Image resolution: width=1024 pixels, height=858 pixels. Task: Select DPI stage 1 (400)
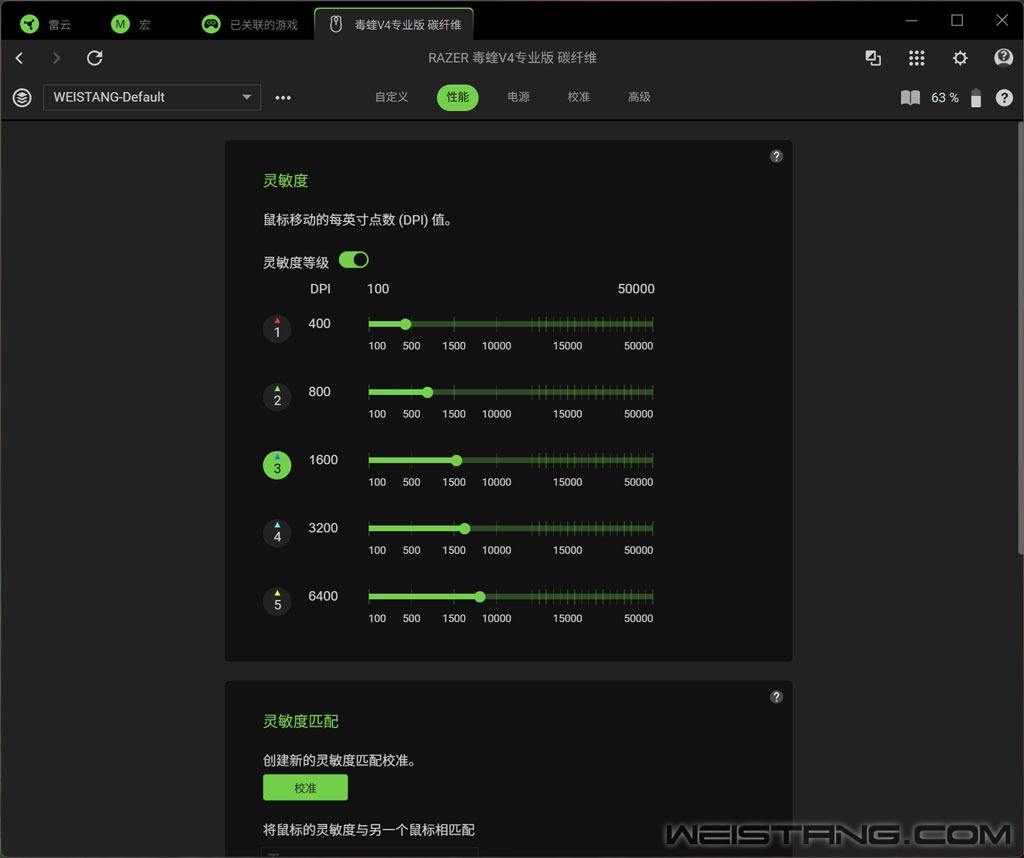click(277, 328)
